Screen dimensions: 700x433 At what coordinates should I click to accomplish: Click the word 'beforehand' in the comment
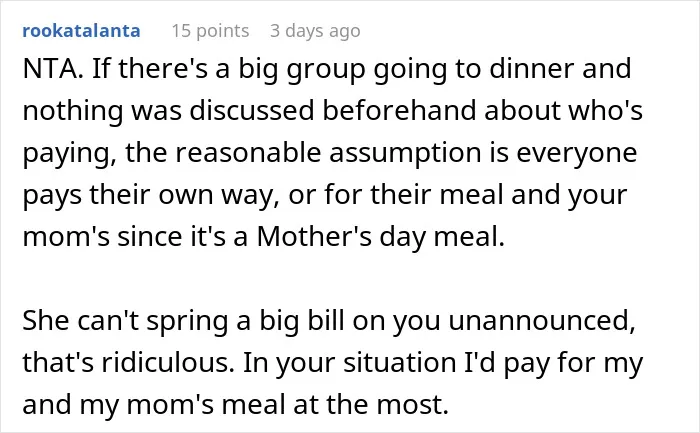(x=399, y=110)
